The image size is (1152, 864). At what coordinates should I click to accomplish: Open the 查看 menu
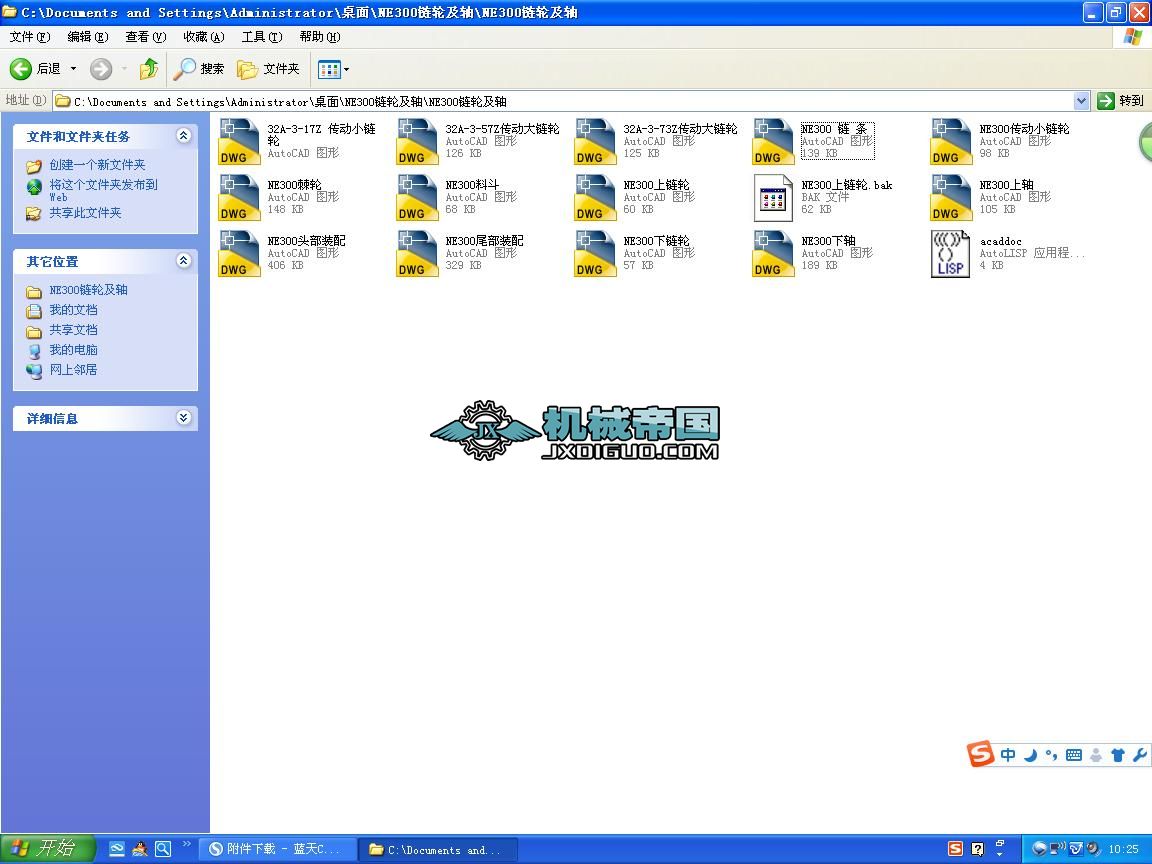point(144,36)
